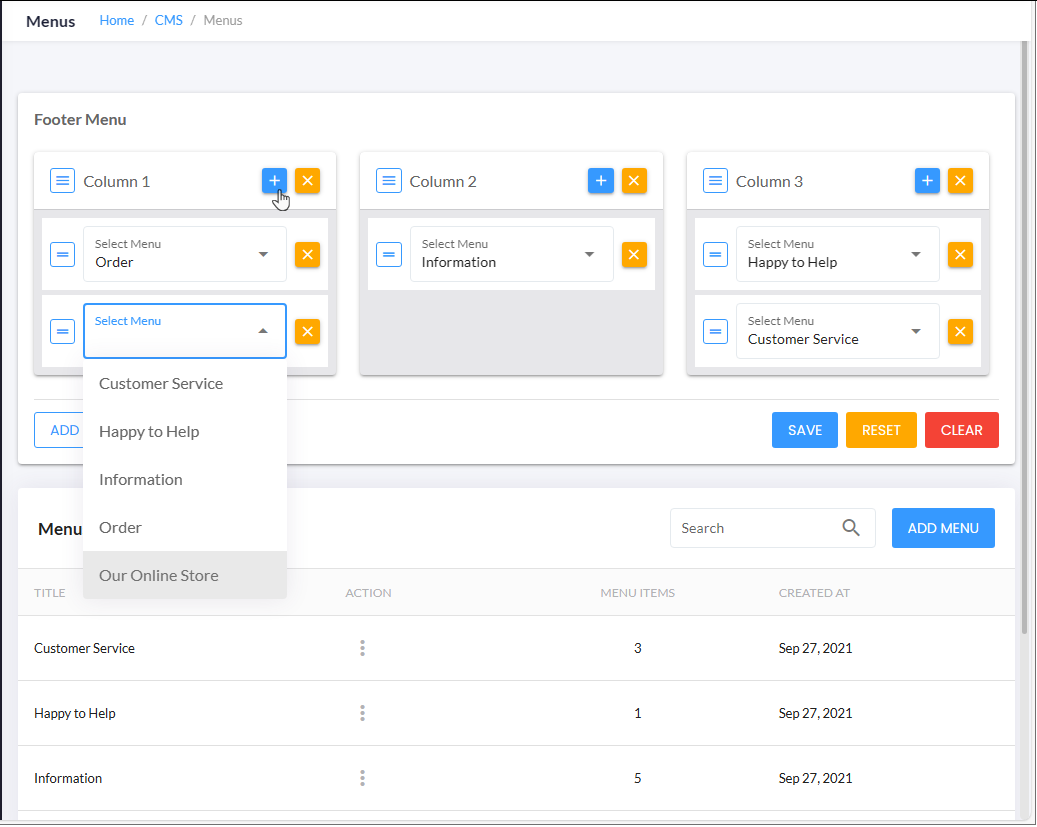Open actions for the Happy to Help table row
Viewport: 1037px width, 827px height.
coord(362,713)
